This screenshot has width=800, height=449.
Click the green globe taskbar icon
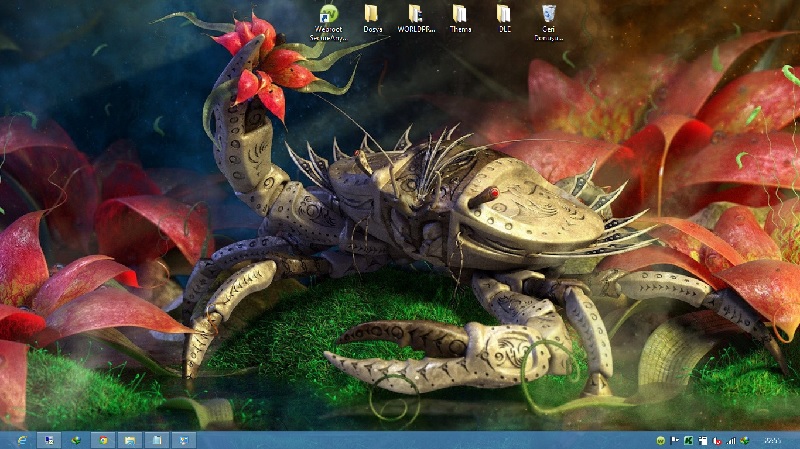75,440
